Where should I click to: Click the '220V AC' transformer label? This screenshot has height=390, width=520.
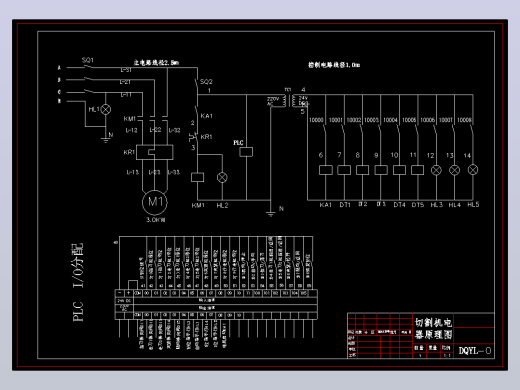[x=273, y=101]
